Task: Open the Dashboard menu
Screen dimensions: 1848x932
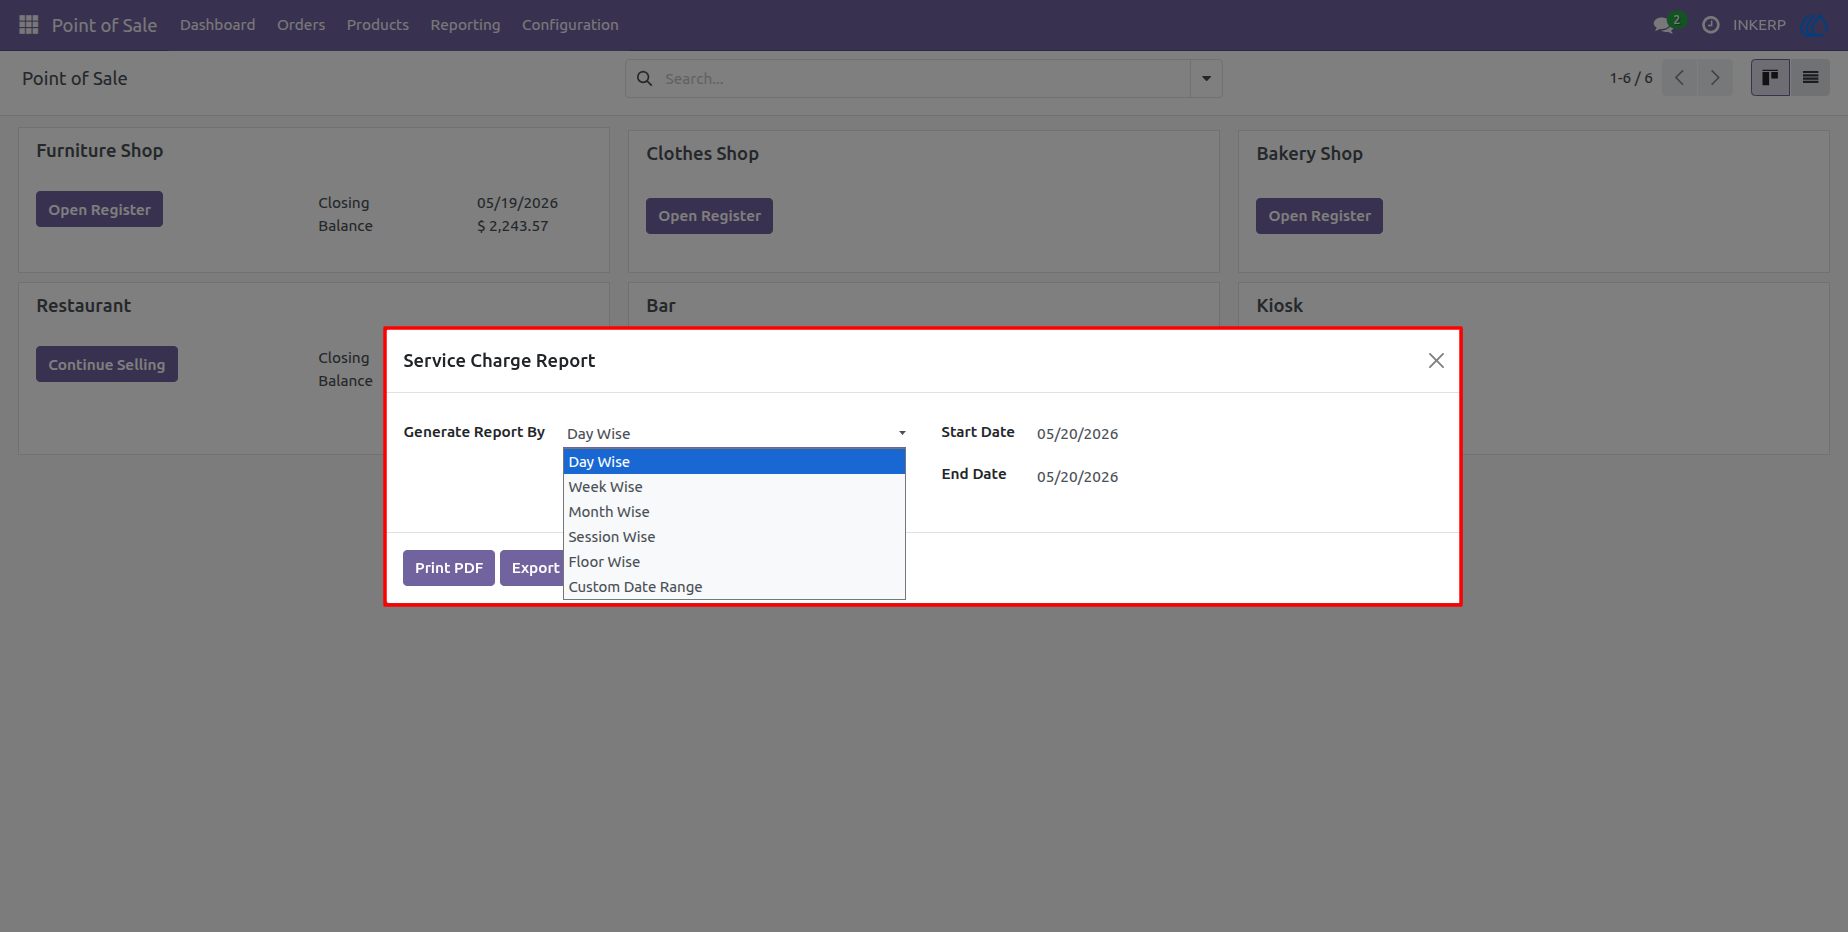Action: coord(217,25)
